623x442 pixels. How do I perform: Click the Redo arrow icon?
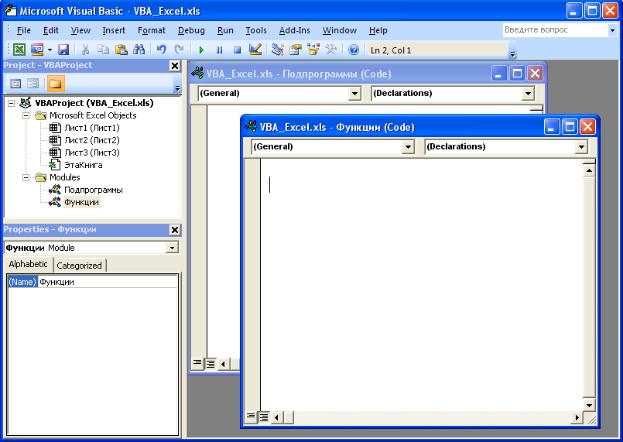[179, 50]
